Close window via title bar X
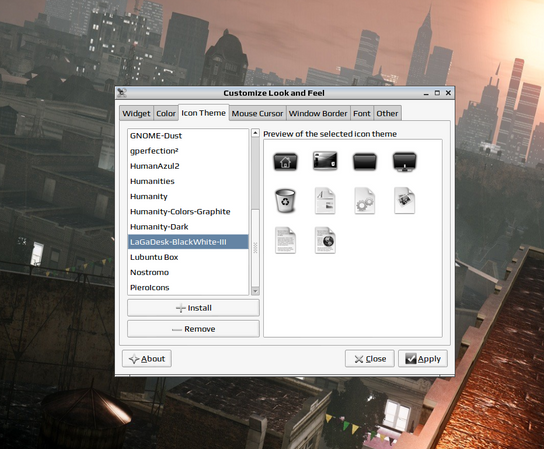 point(448,93)
